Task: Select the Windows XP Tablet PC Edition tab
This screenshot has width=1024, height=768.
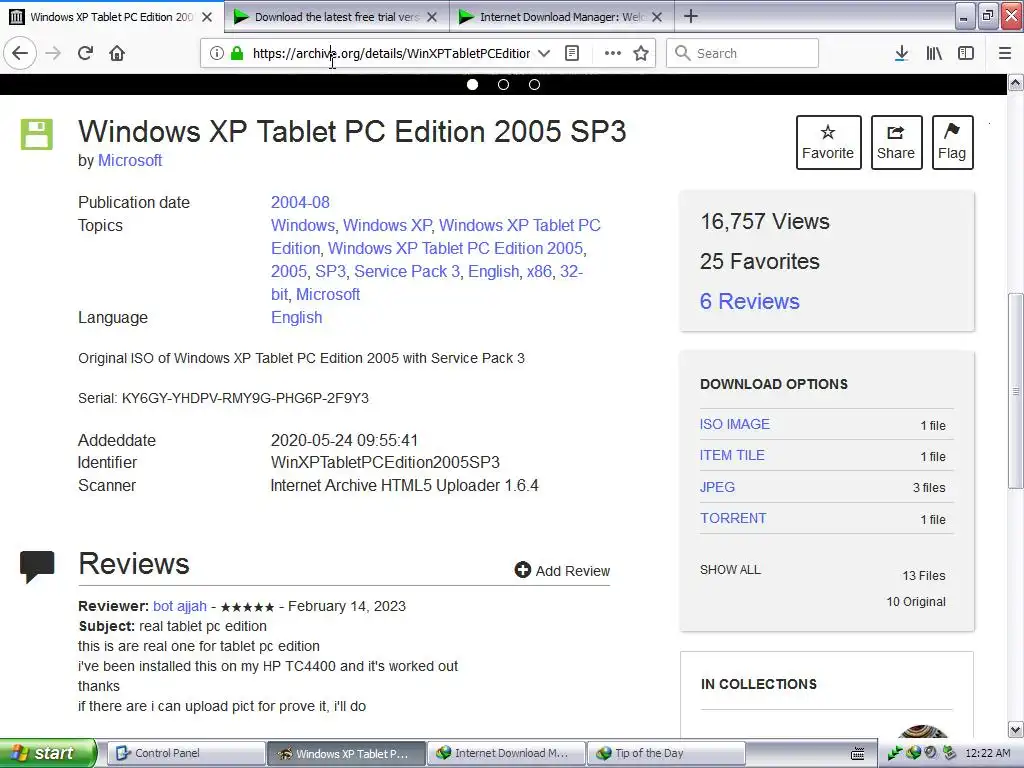Action: coord(111,17)
